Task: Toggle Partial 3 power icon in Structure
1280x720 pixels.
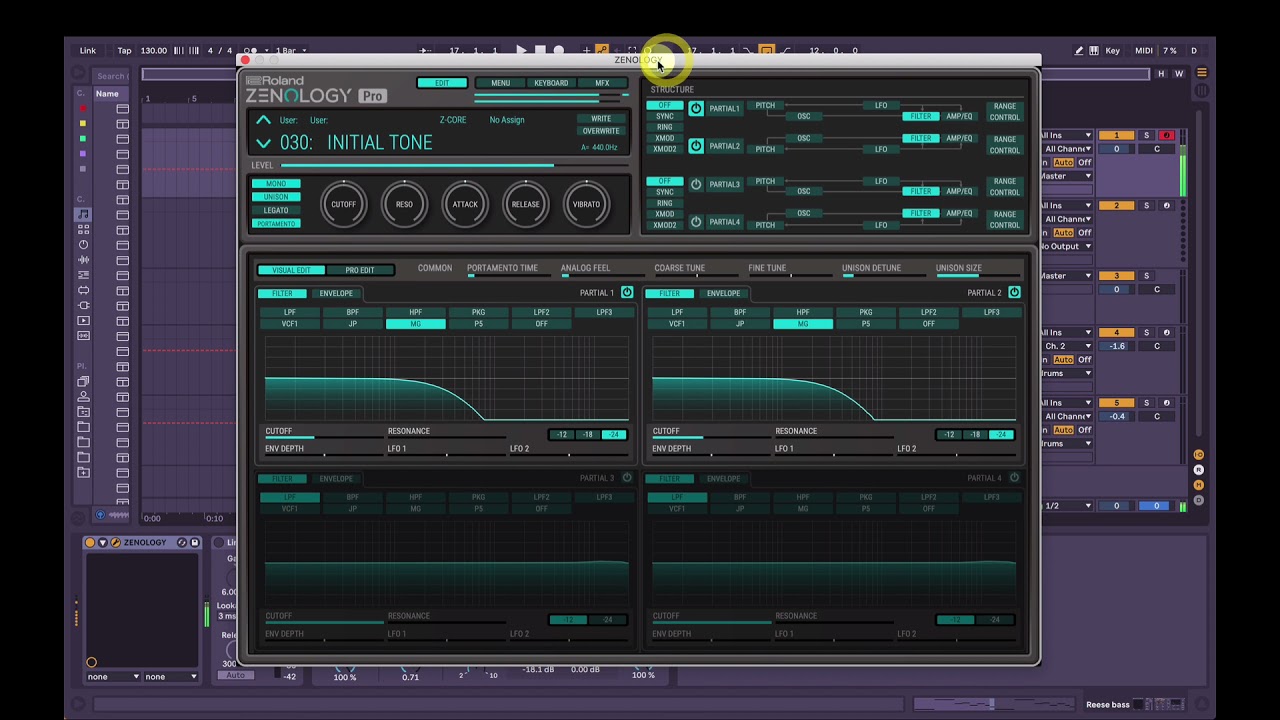Action: pos(696,184)
